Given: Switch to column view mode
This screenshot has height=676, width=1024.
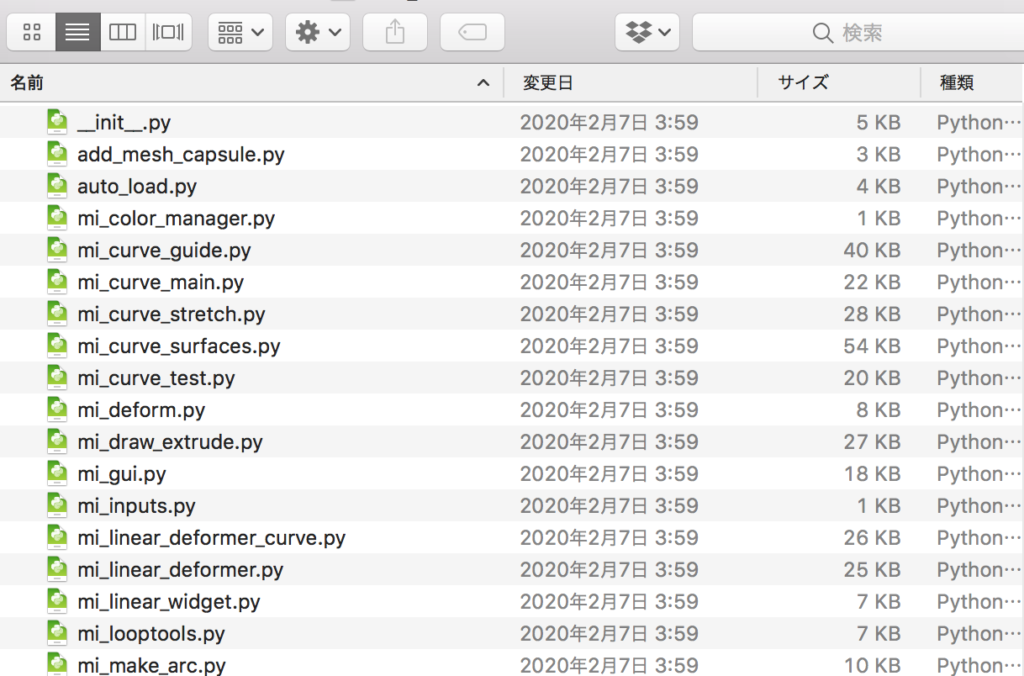Looking at the screenshot, I should [x=123, y=33].
